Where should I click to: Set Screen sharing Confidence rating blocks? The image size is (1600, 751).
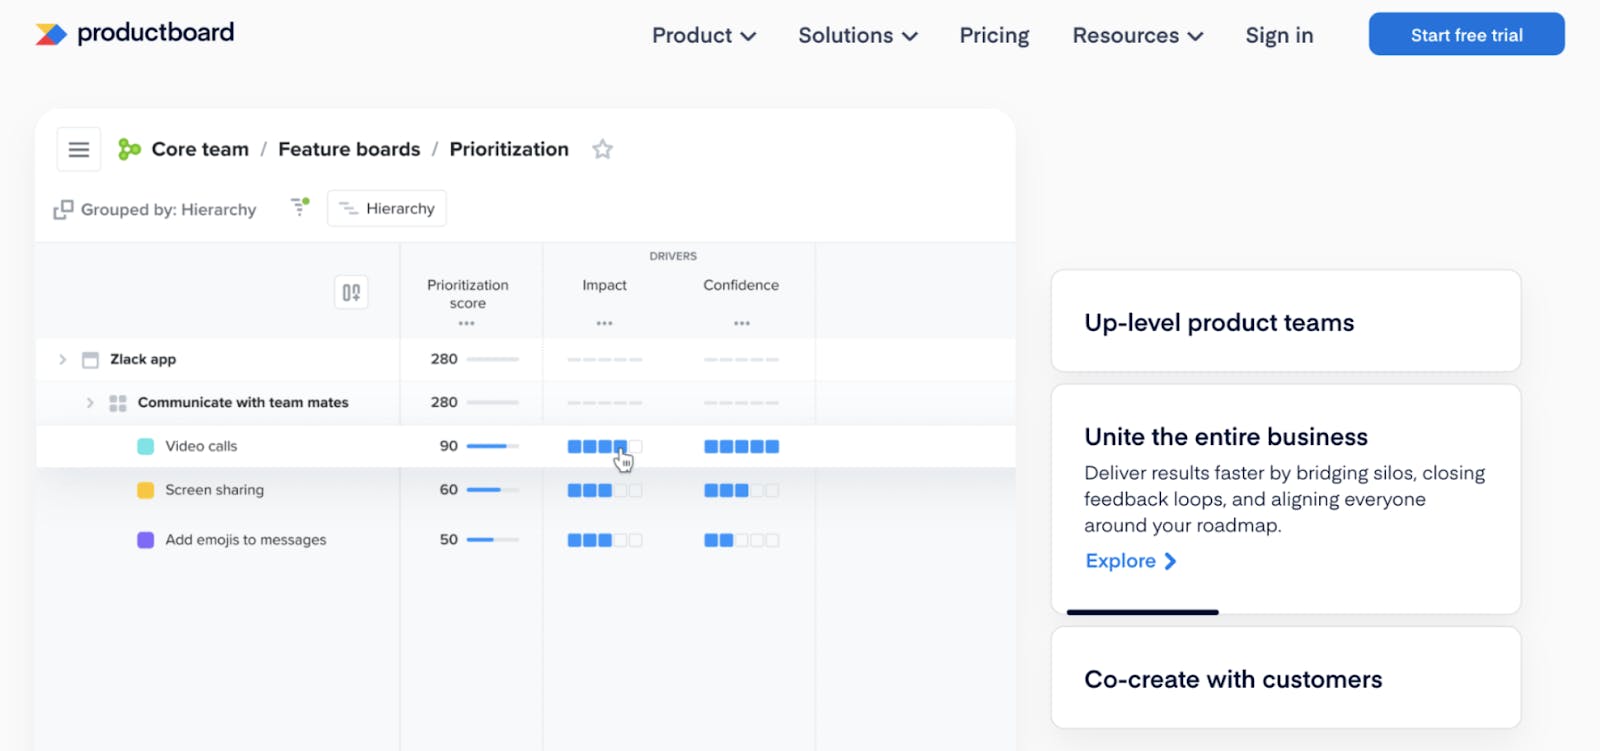pyautogui.click(x=741, y=491)
